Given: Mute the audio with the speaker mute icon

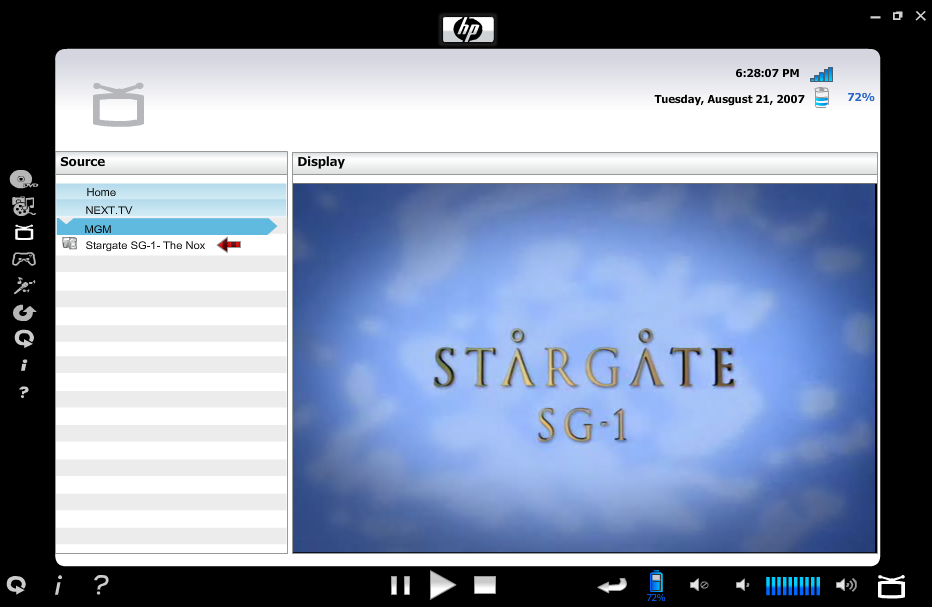Looking at the screenshot, I should 699,586.
